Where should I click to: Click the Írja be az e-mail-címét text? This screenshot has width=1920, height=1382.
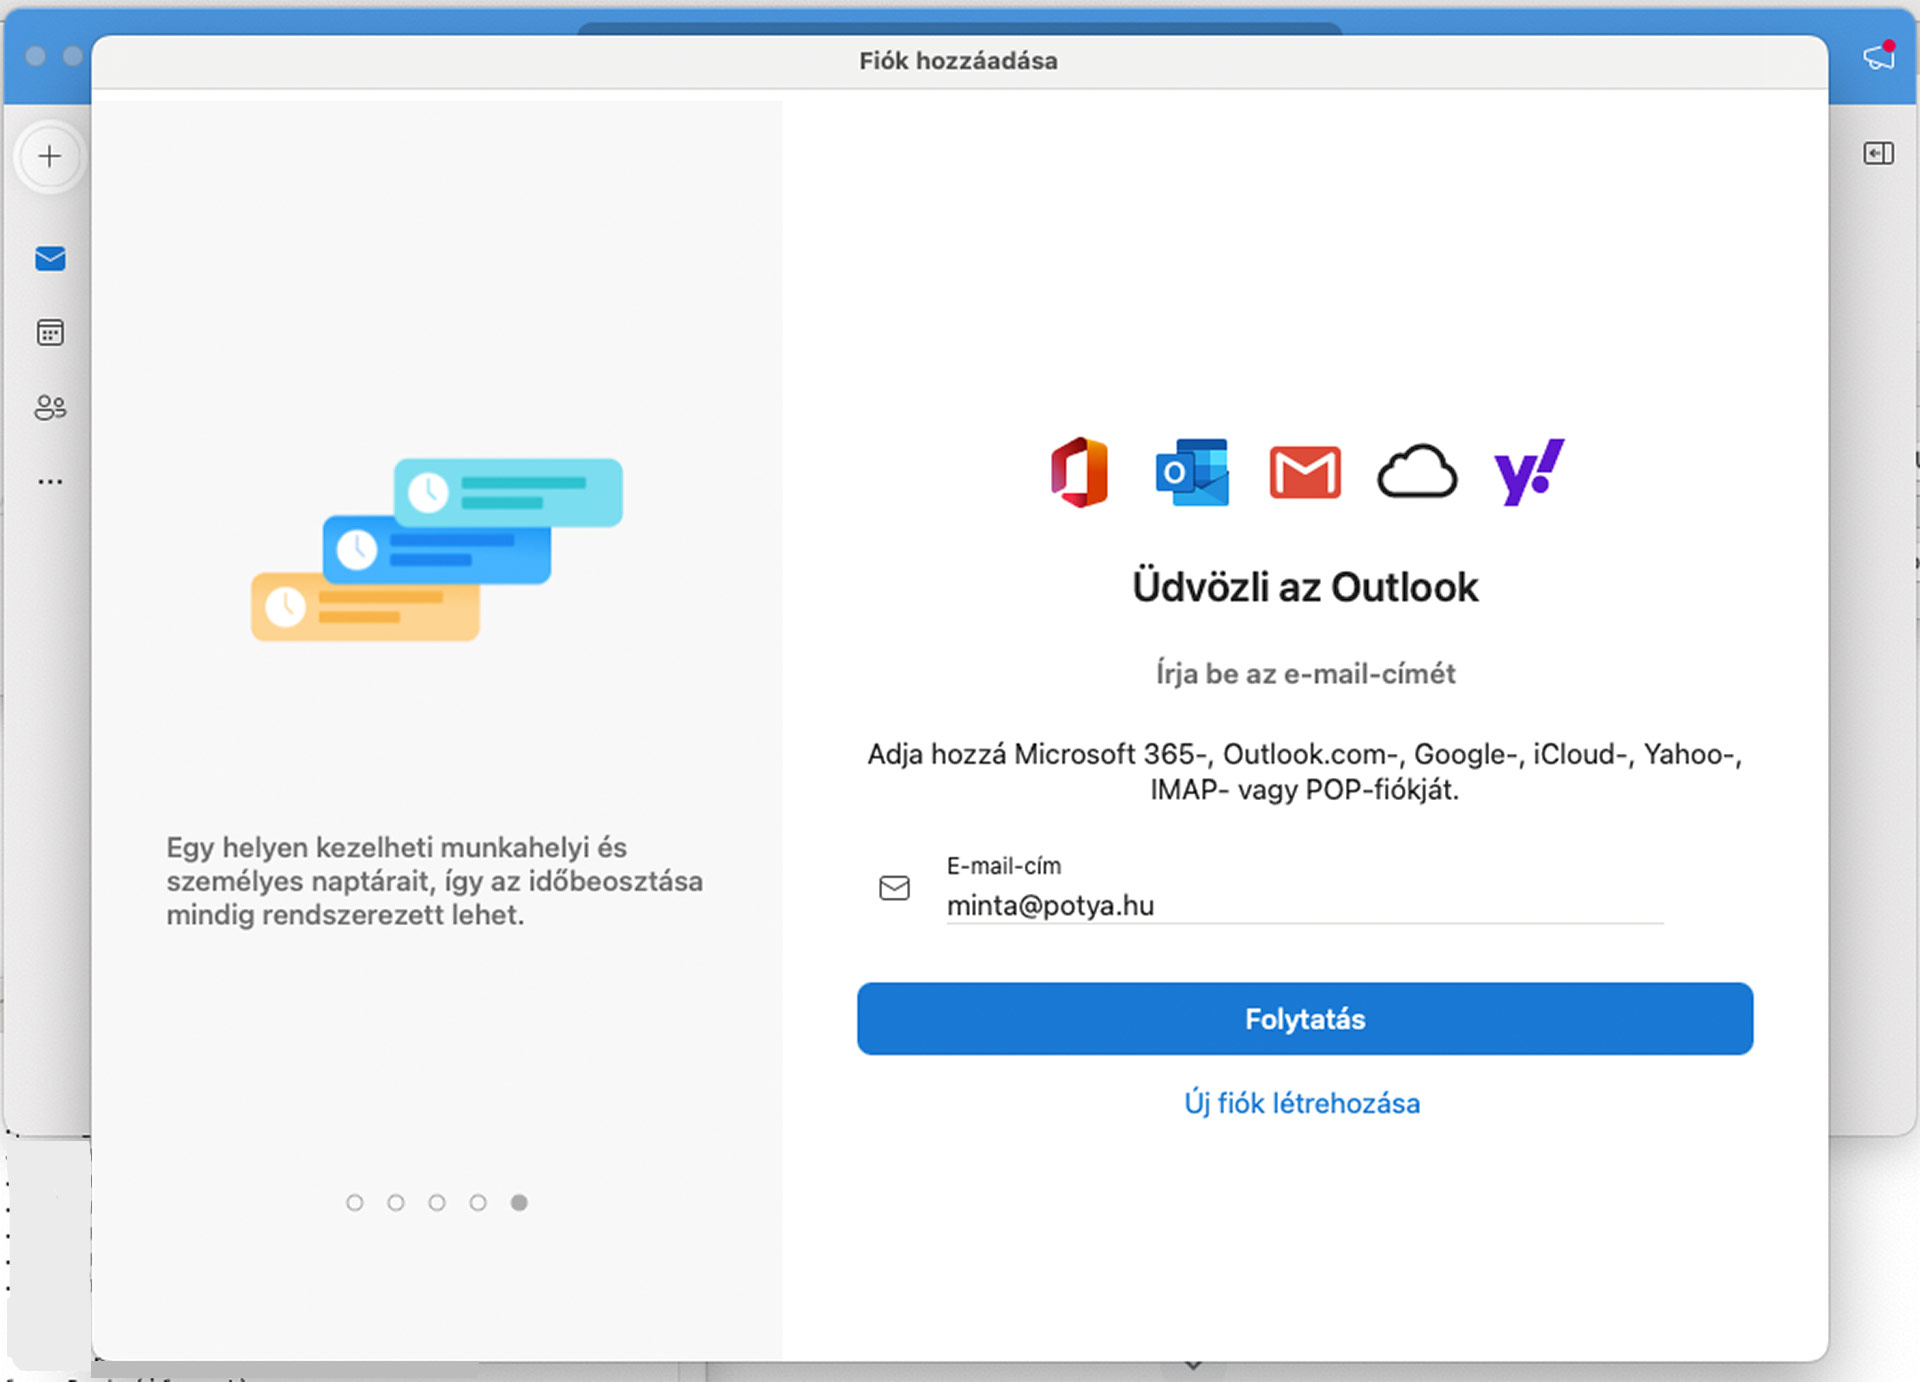pos(1305,673)
